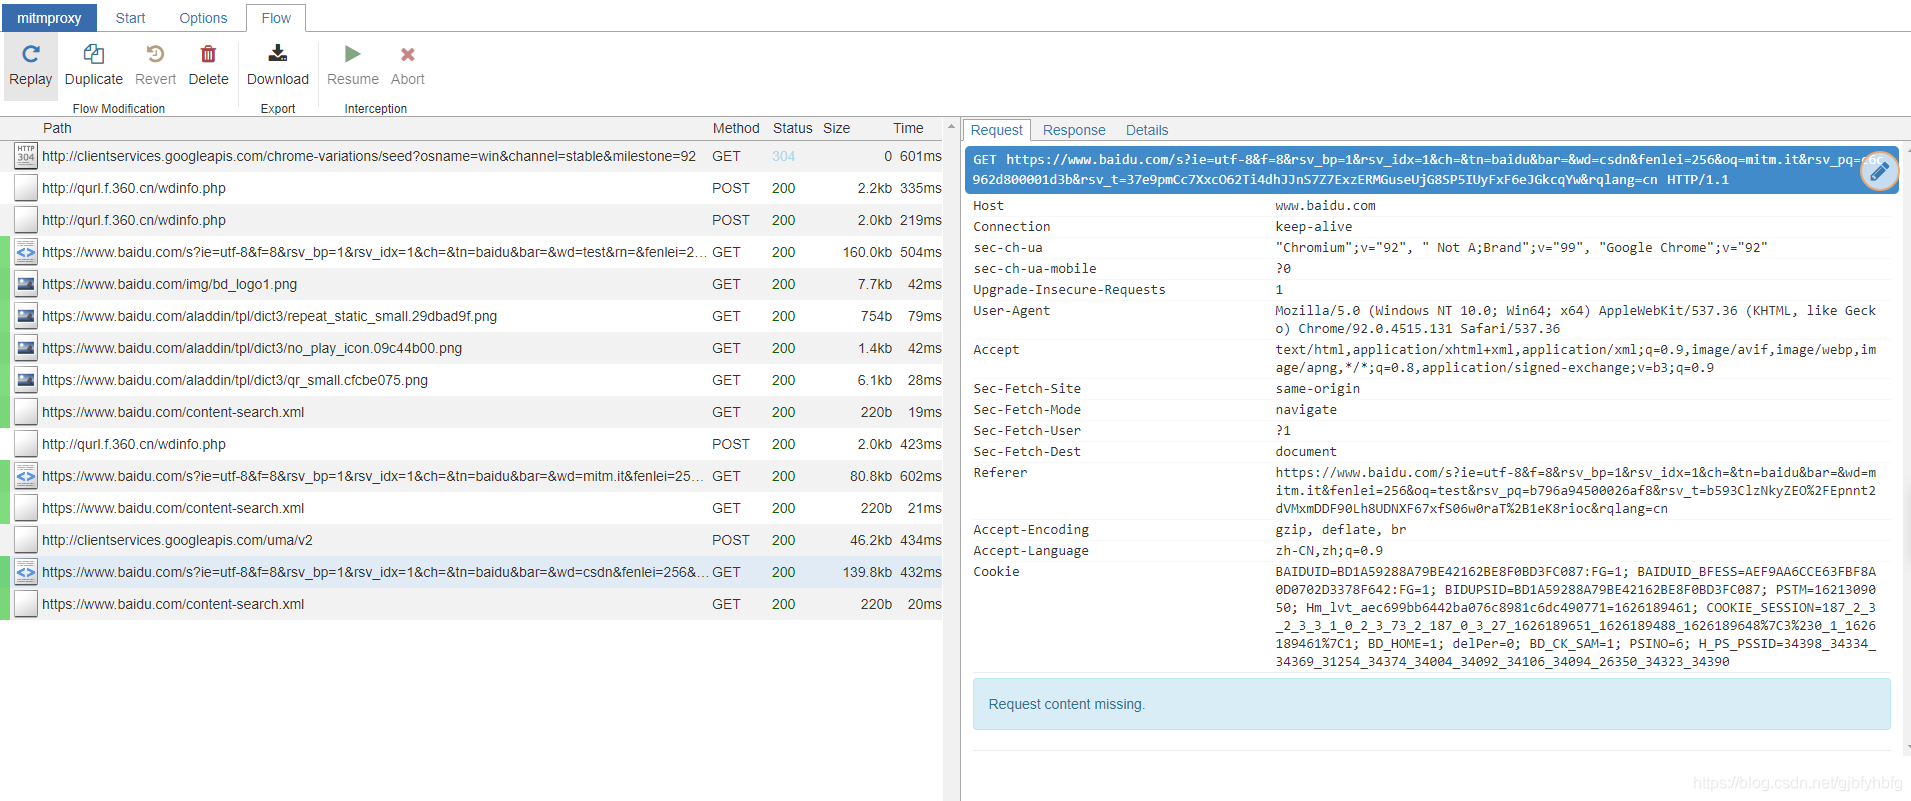Select the repeat_static_small.29dbad9f.png flow

(x=471, y=316)
